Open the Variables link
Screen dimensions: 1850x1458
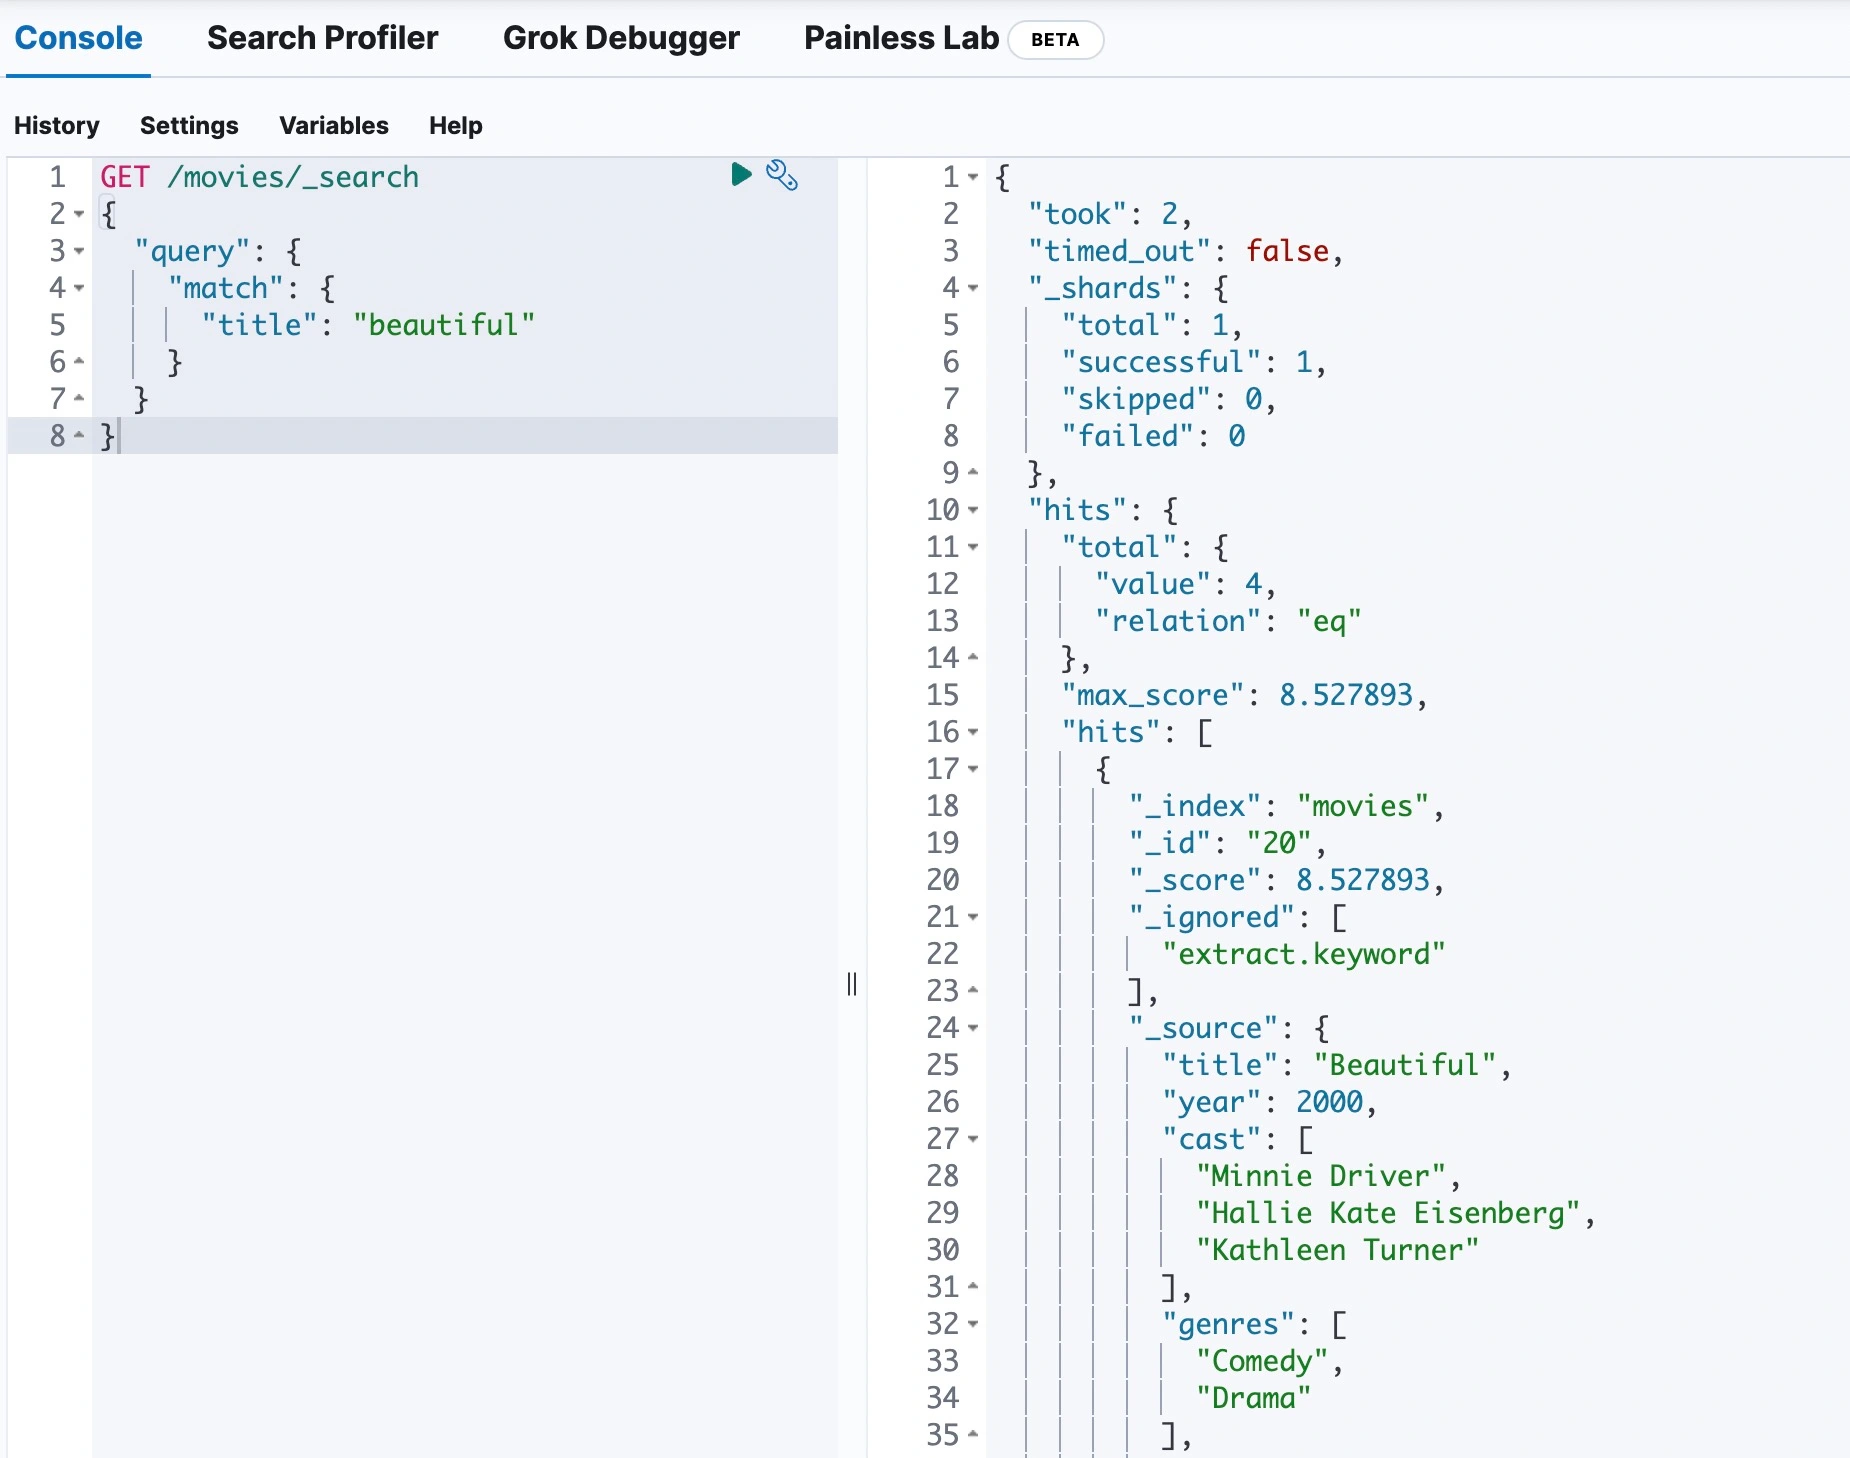333,125
